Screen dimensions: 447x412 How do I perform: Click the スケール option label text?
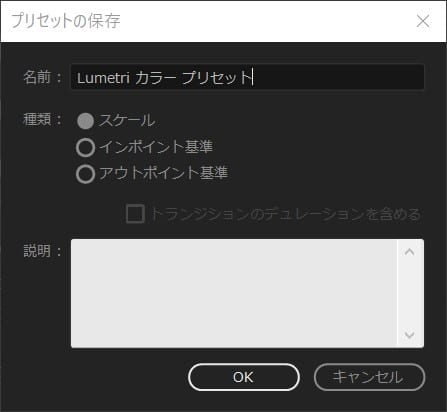127,121
